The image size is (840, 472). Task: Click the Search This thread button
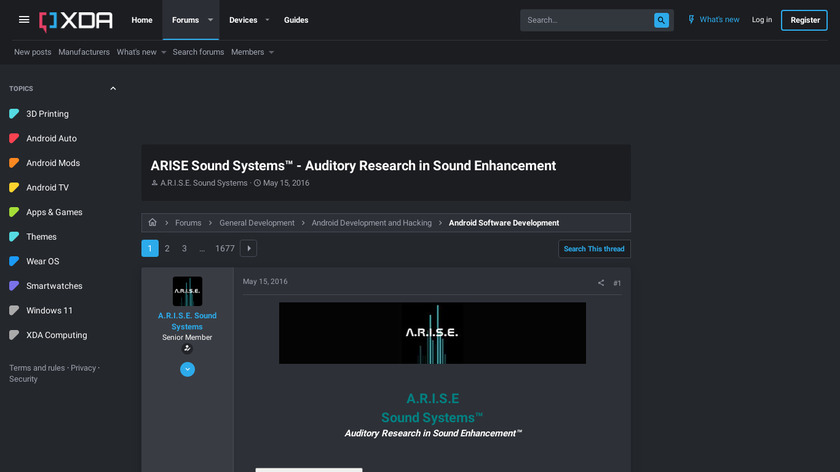pos(594,249)
